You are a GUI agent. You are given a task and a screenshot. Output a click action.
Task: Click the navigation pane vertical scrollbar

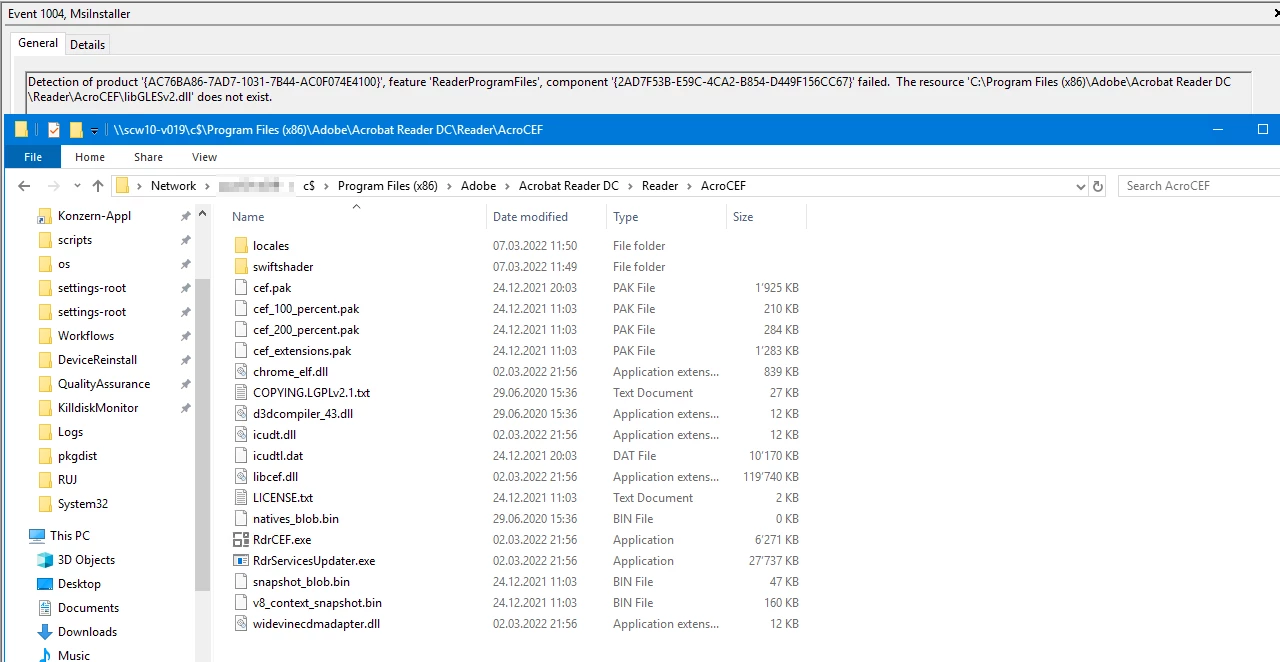click(x=203, y=434)
